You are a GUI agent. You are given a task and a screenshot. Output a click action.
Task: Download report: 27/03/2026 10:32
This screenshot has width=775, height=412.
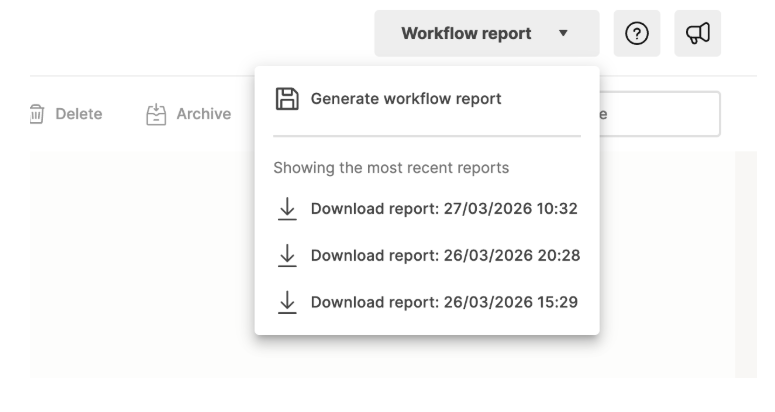click(444, 208)
